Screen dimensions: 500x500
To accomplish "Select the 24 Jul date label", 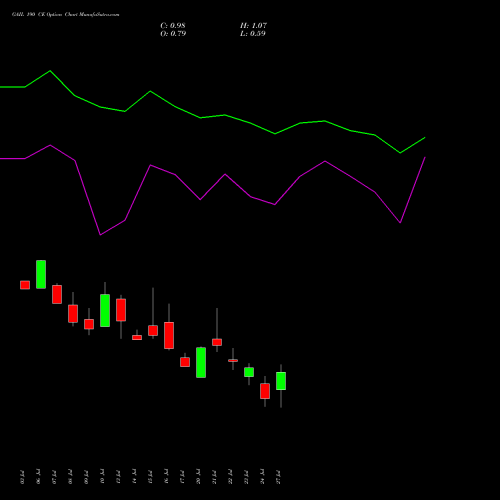I will click(263, 477).
